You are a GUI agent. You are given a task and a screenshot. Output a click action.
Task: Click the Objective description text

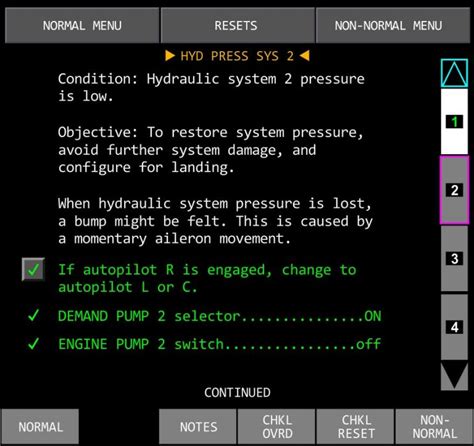point(210,150)
